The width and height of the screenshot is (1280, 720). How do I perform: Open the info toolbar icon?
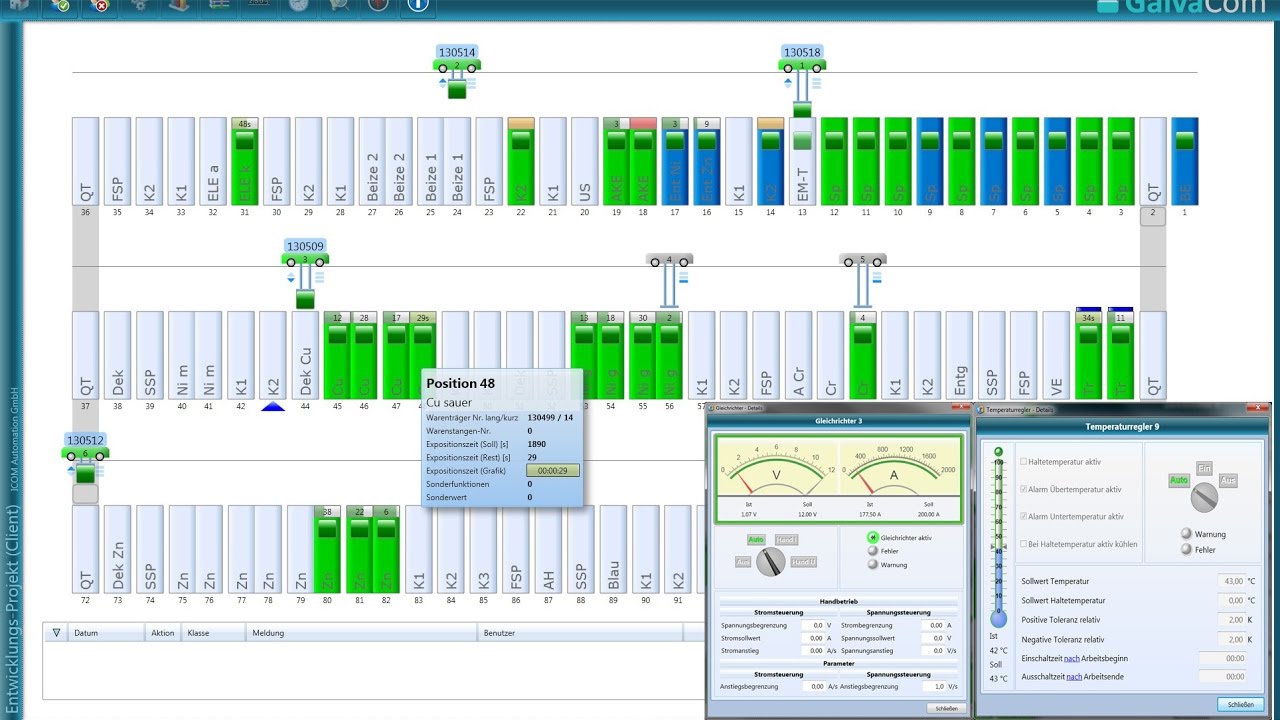(418, 6)
